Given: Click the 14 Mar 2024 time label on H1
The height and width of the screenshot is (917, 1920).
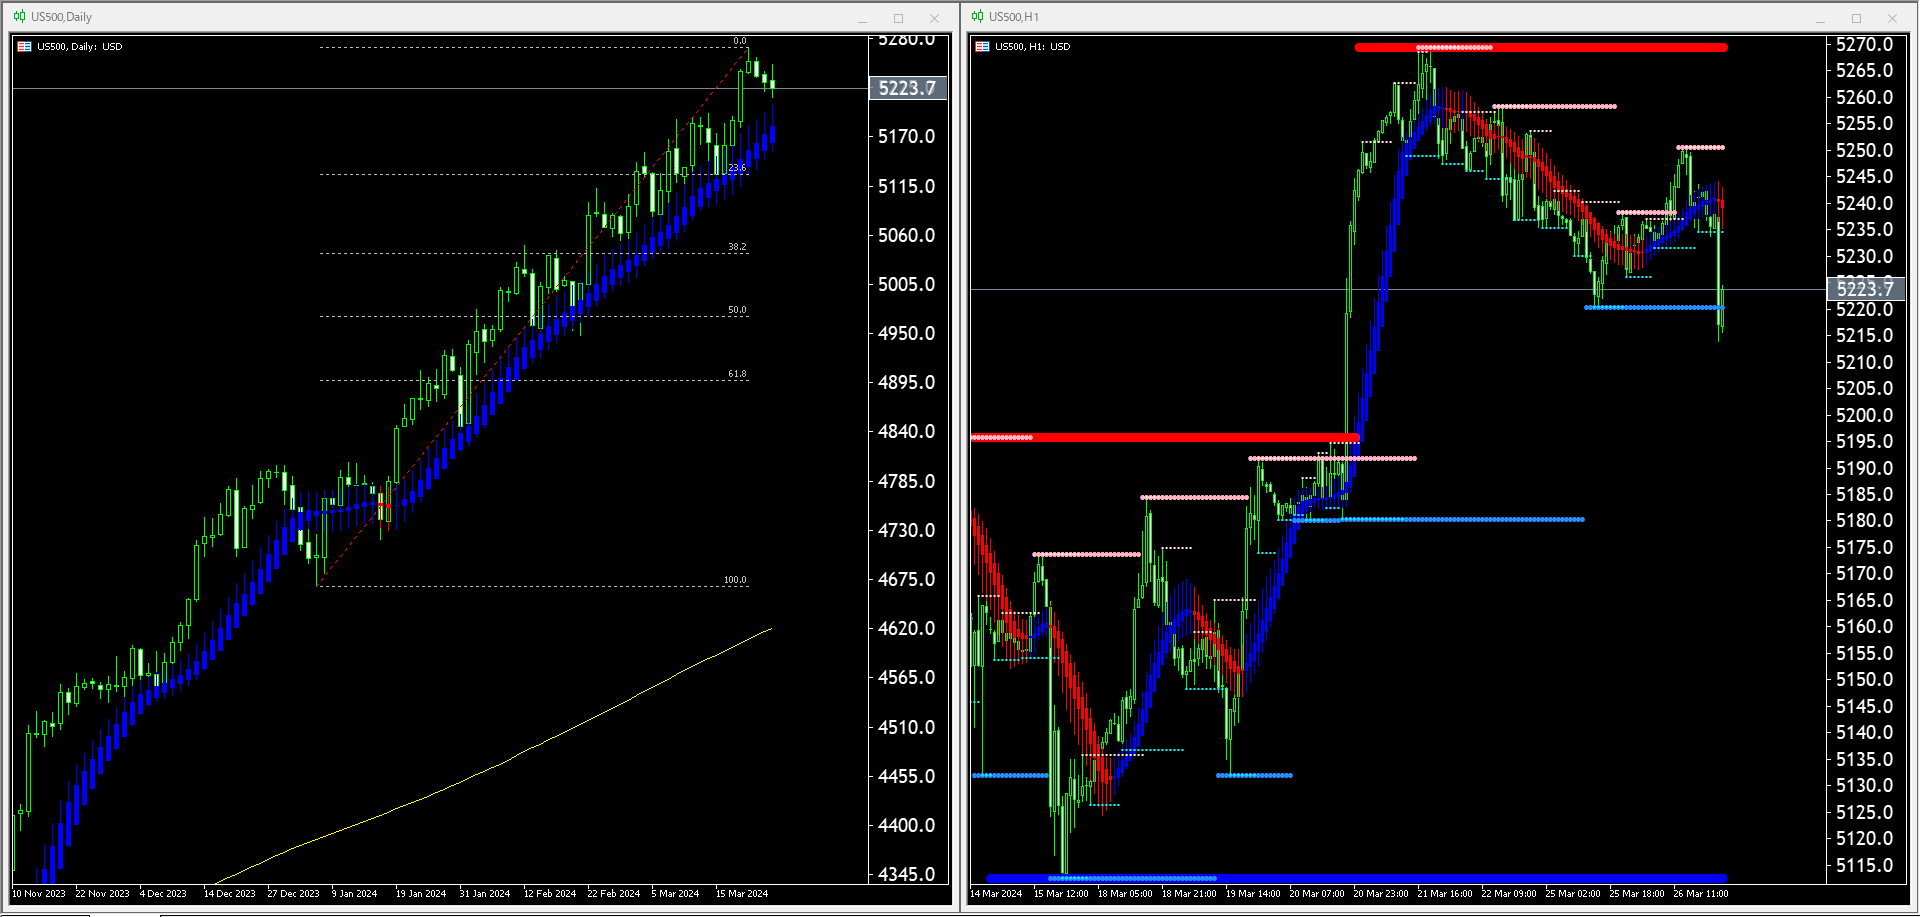Looking at the screenshot, I should 997,894.
